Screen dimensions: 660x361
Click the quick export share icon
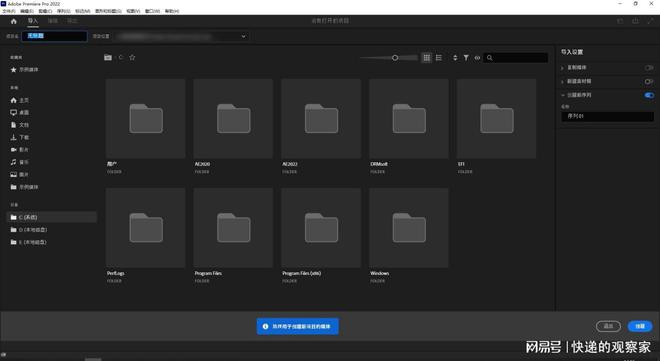pyautogui.click(x=635, y=21)
